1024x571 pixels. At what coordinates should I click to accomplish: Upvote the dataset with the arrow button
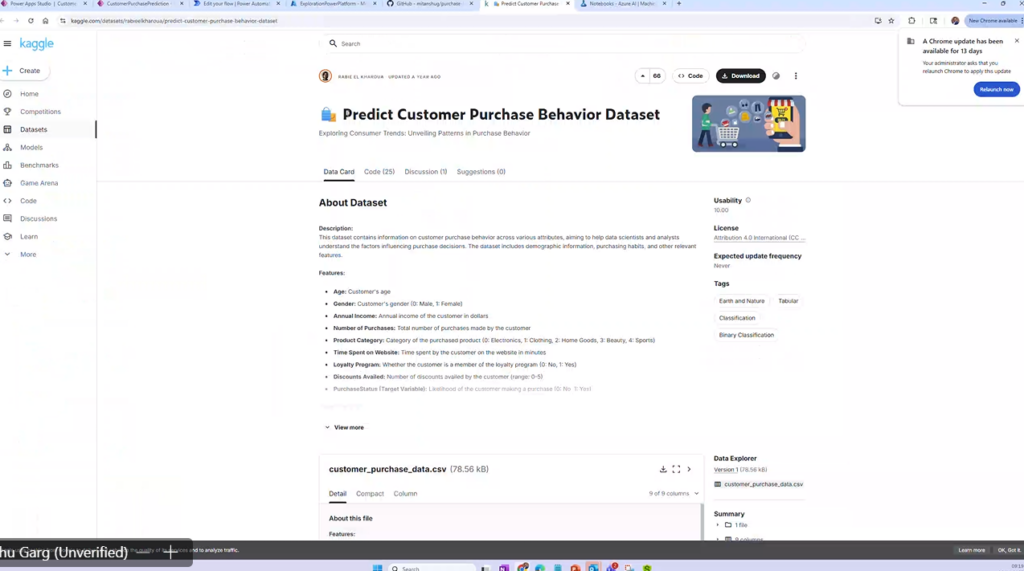click(x=643, y=76)
